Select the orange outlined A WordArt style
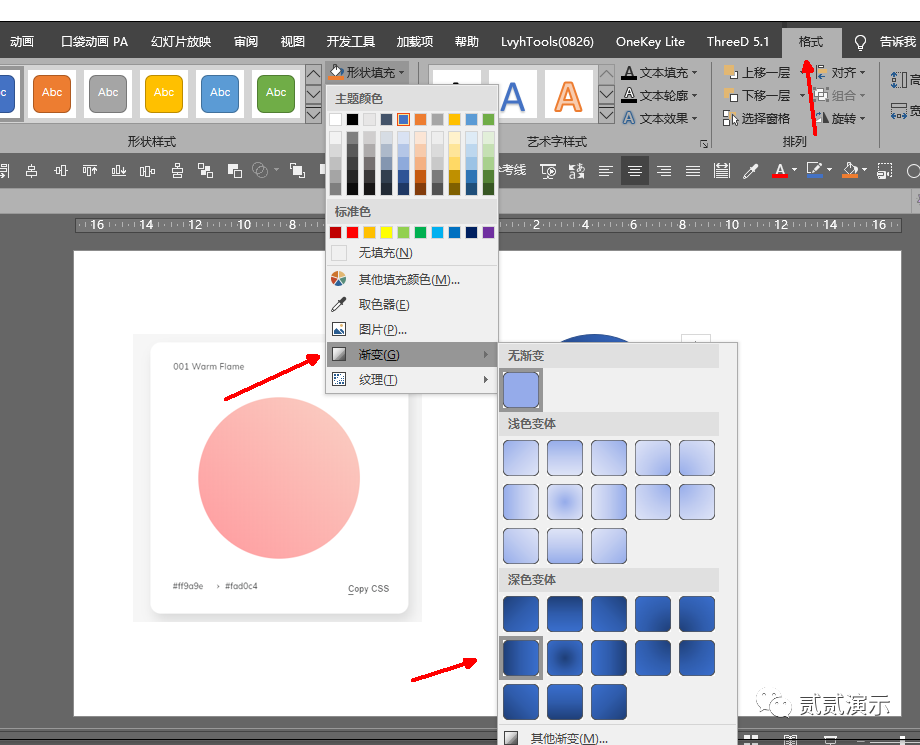920x745 pixels. 568,95
